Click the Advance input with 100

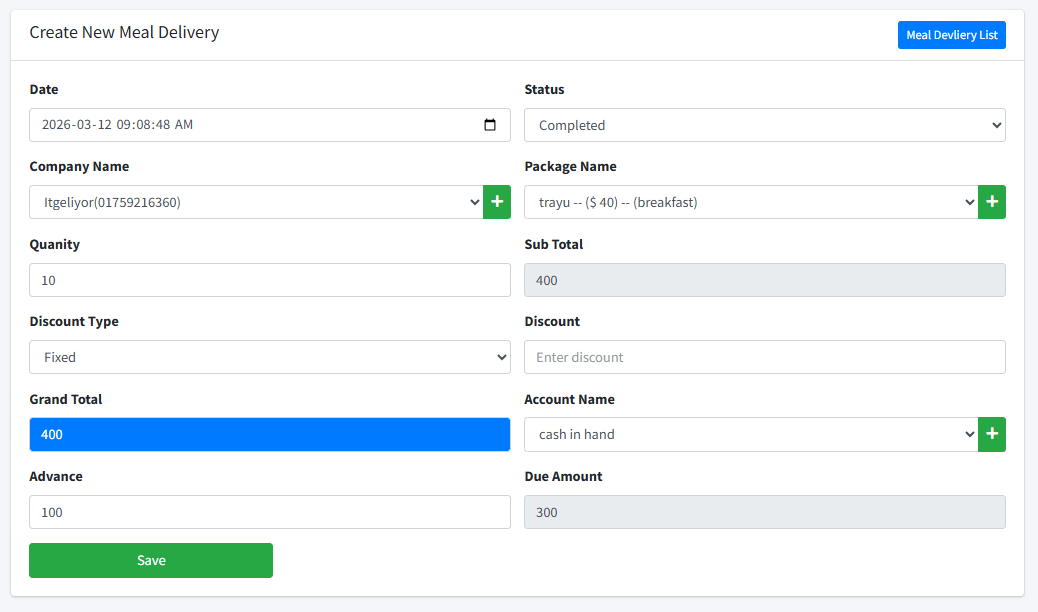tap(269, 512)
